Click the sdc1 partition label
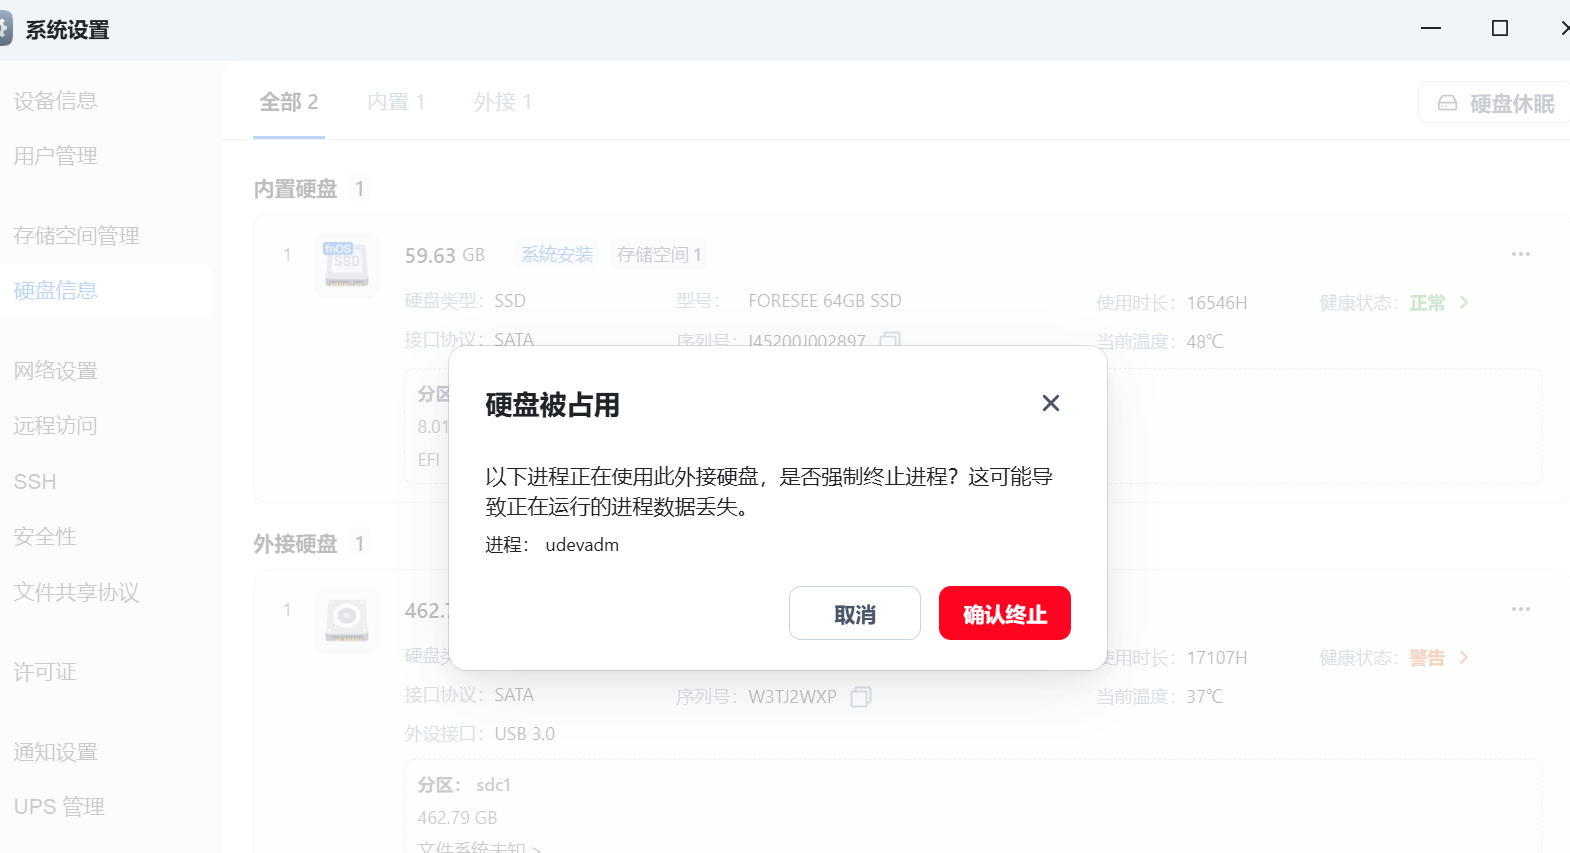The image size is (1570, 853). [x=493, y=784]
